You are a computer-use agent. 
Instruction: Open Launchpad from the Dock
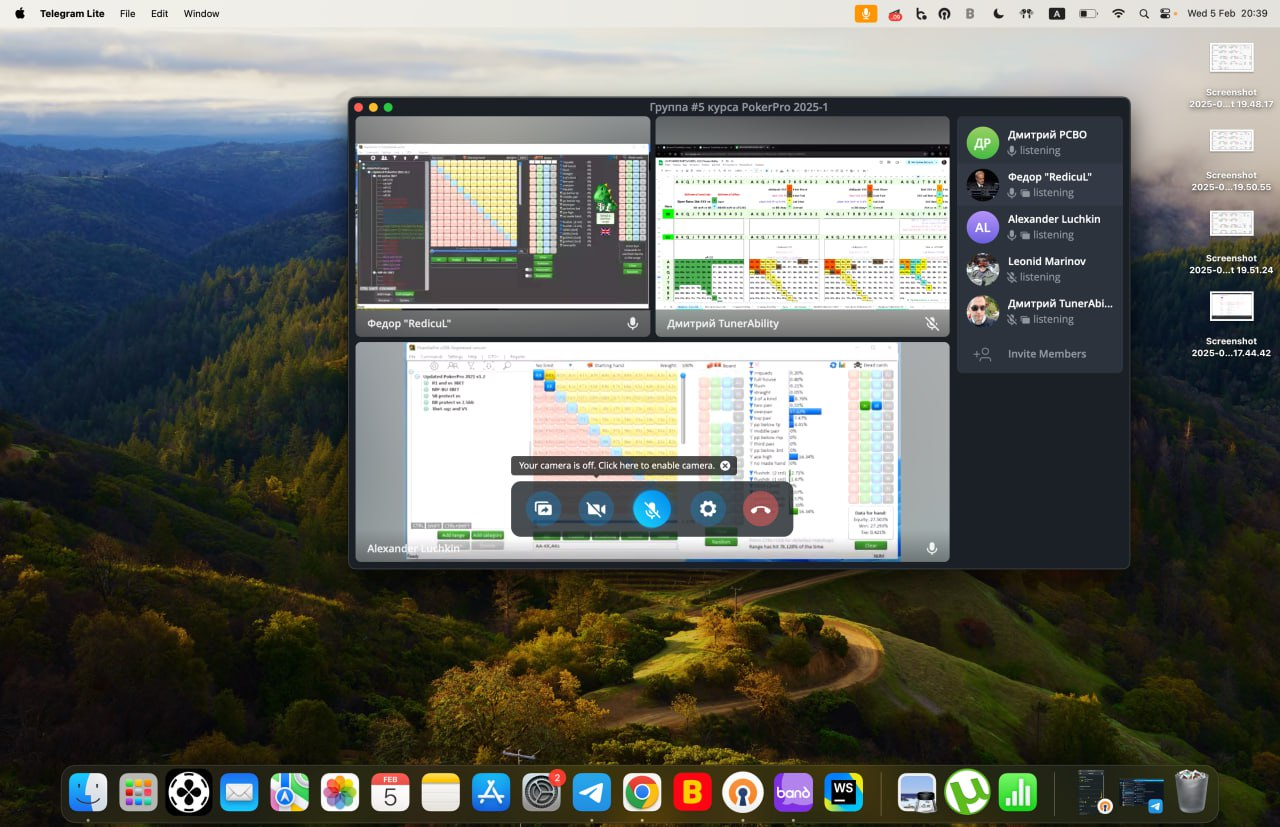(139, 793)
